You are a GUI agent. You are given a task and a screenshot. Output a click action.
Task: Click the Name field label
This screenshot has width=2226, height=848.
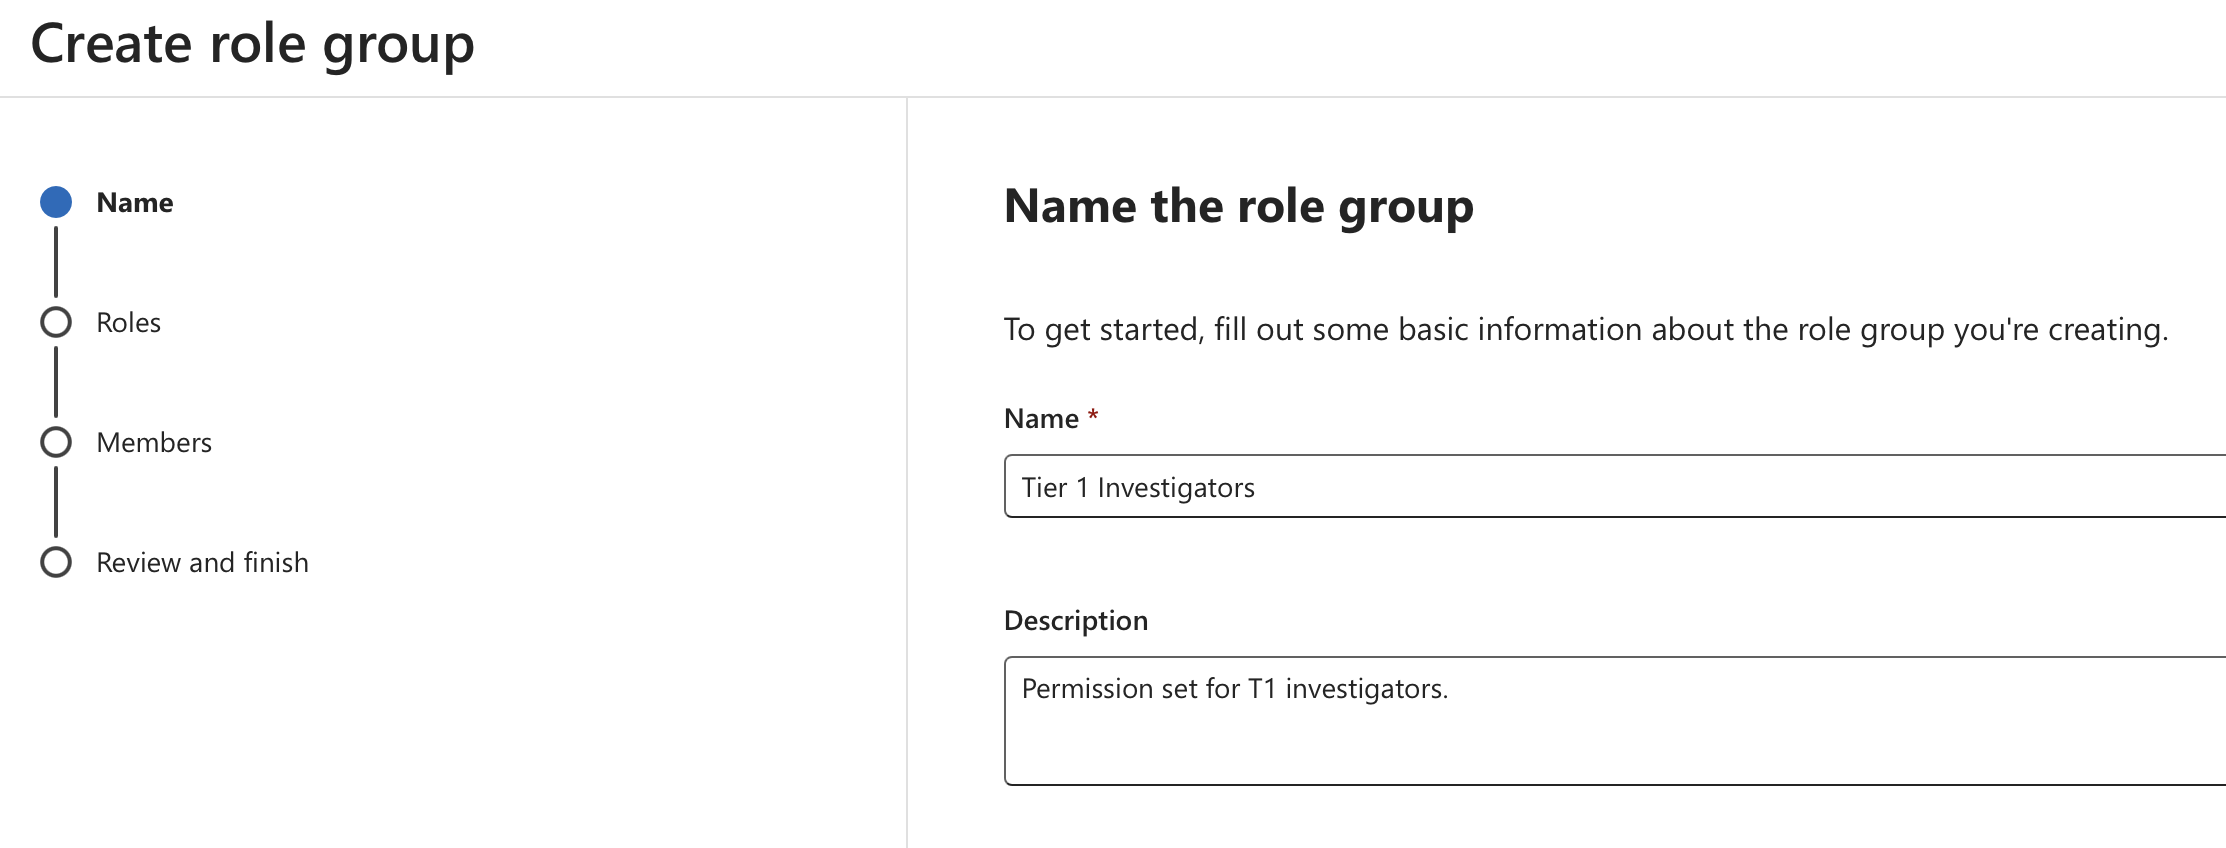(x=1041, y=418)
